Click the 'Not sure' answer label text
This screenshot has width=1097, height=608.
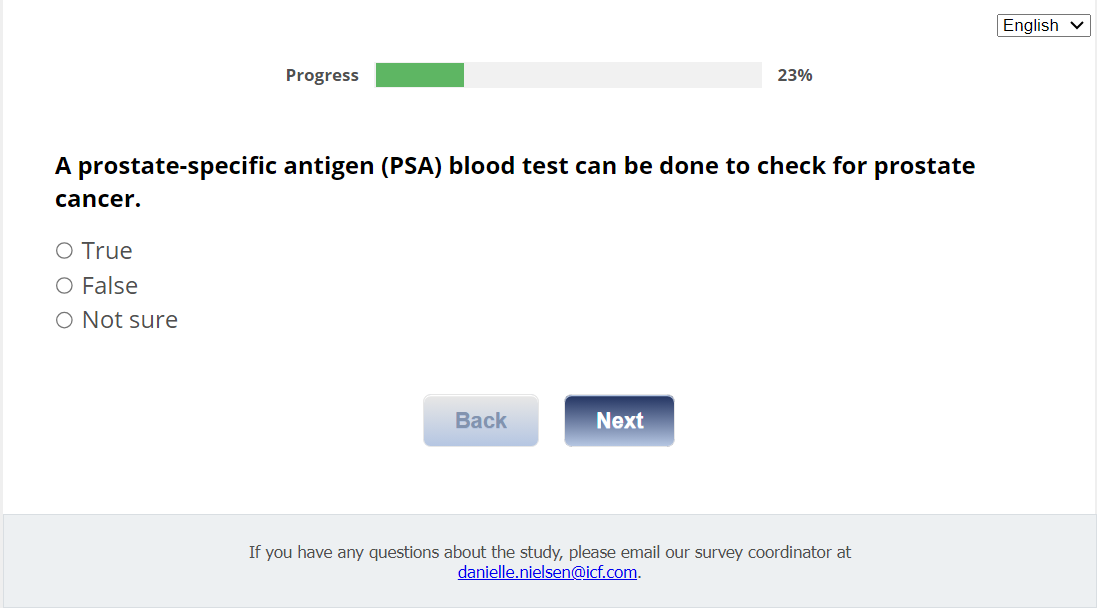(130, 321)
